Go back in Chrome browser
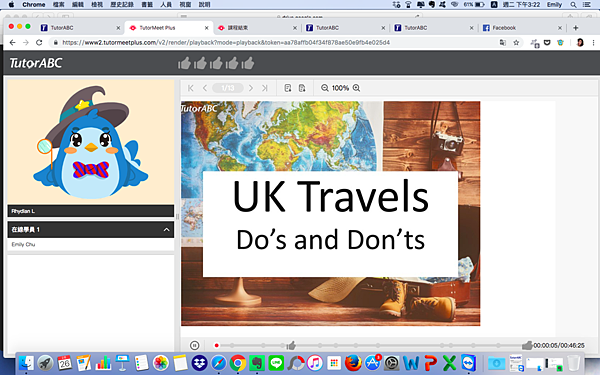 click(x=12, y=42)
